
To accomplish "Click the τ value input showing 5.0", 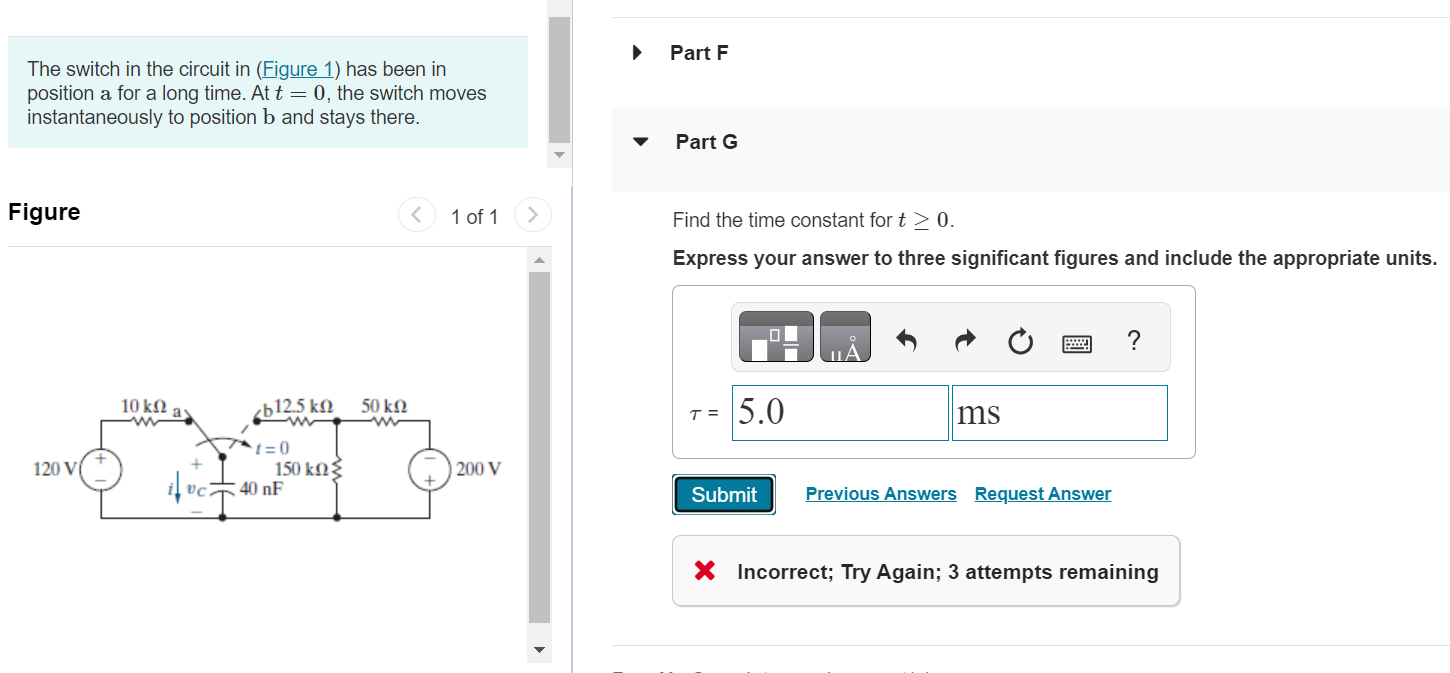I will [839, 412].
